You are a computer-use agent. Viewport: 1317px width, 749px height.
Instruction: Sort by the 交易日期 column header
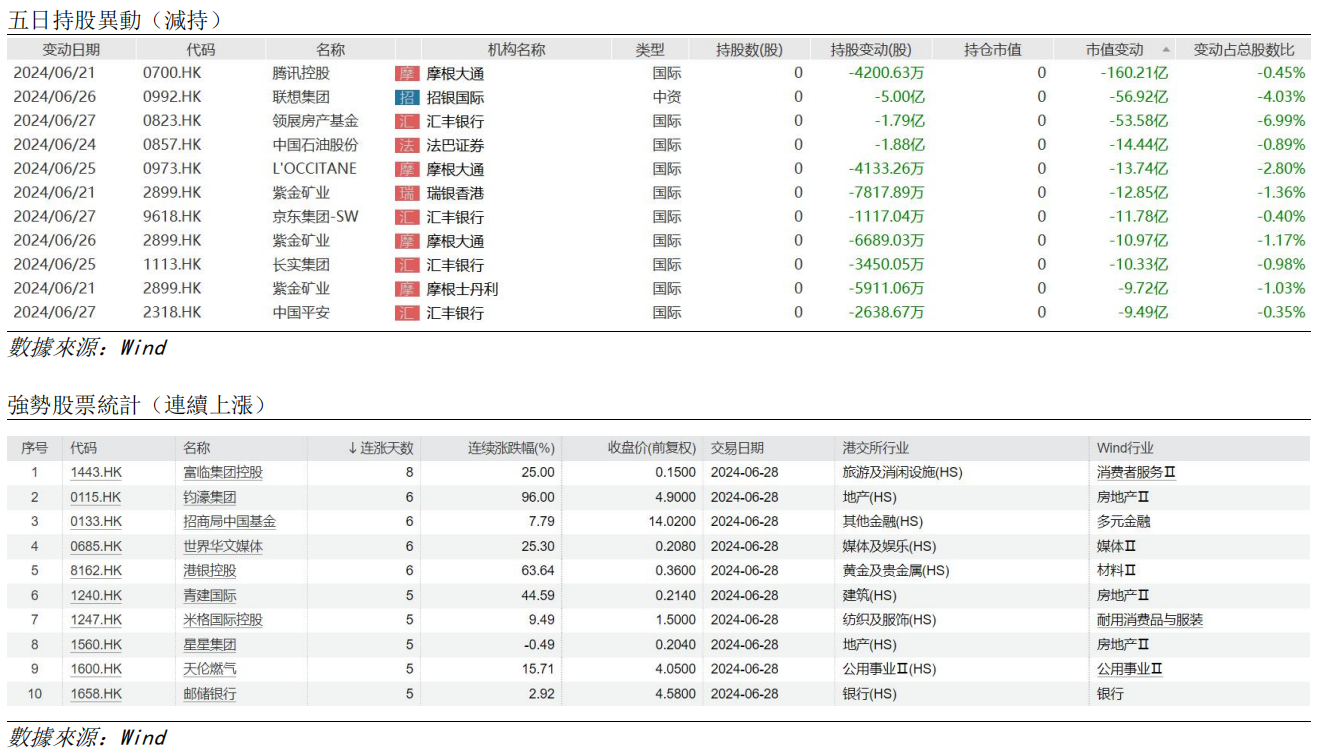coord(737,448)
